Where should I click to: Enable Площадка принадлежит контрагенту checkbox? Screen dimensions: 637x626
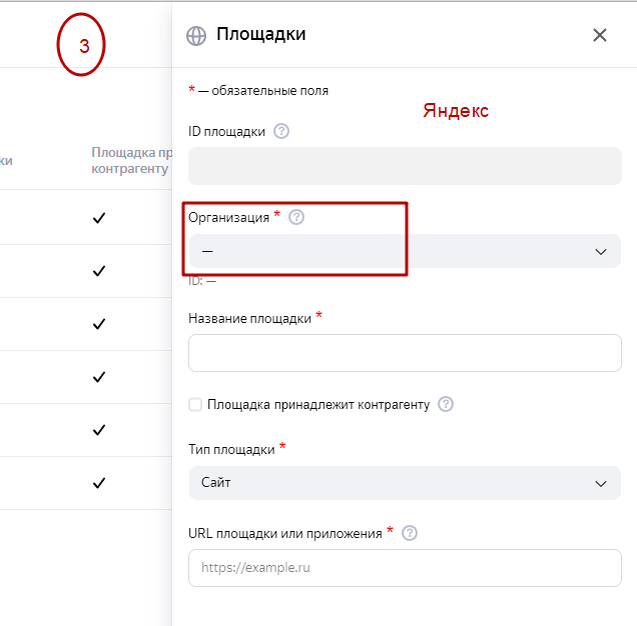(195, 405)
